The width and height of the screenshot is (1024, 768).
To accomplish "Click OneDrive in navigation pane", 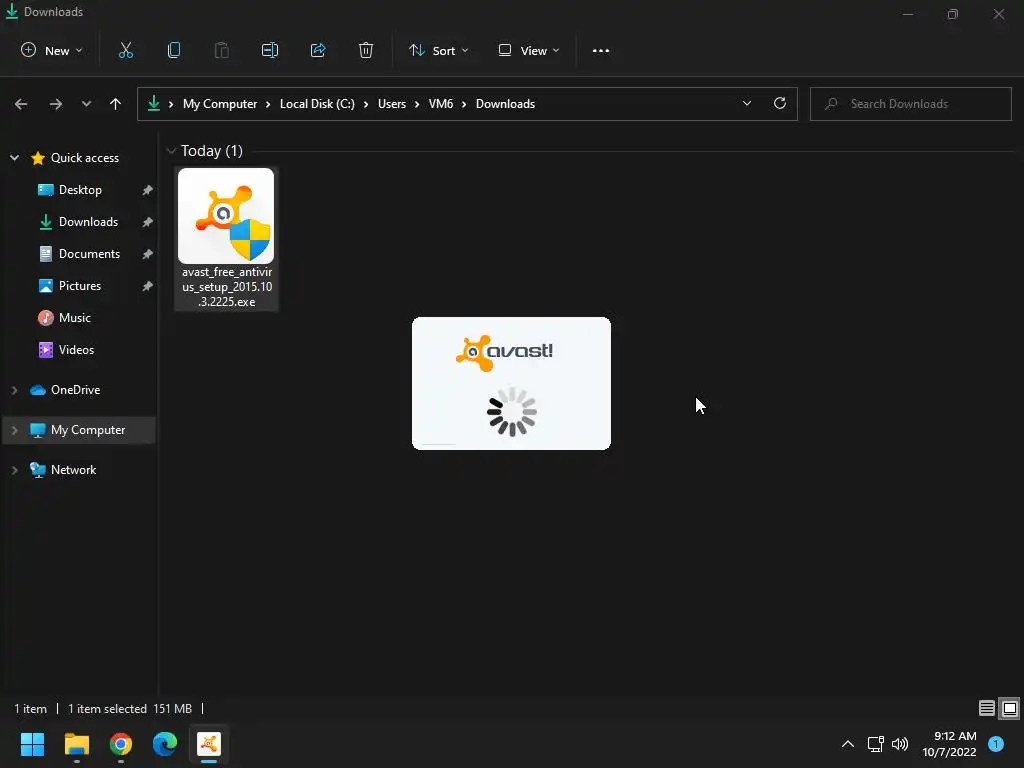I will (x=76, y=390).
